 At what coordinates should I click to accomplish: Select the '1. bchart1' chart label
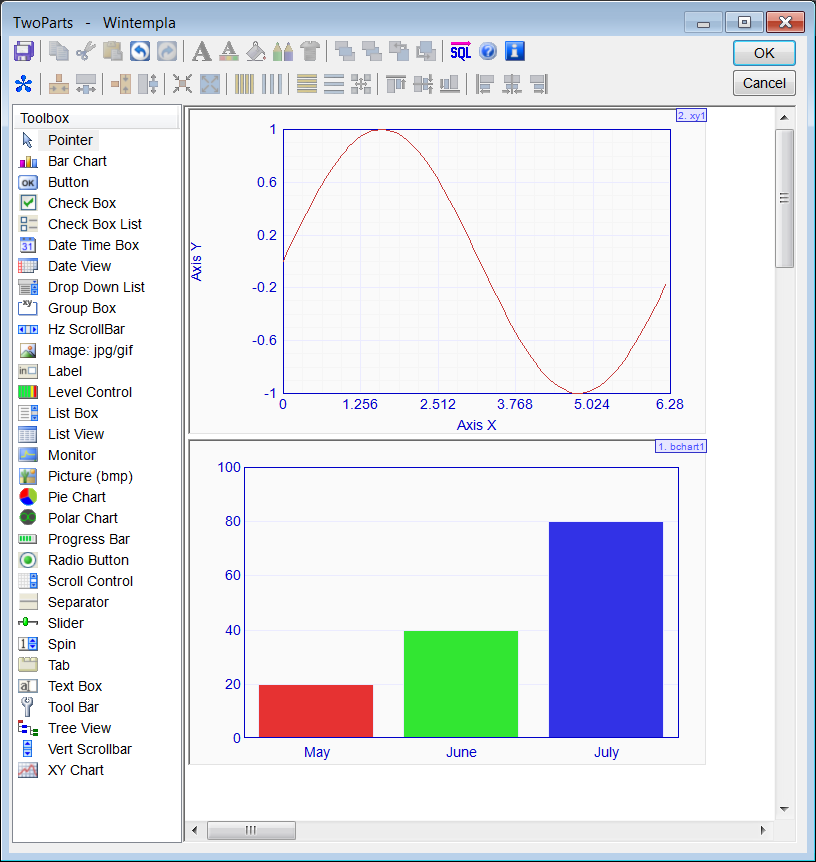[681, 446]
